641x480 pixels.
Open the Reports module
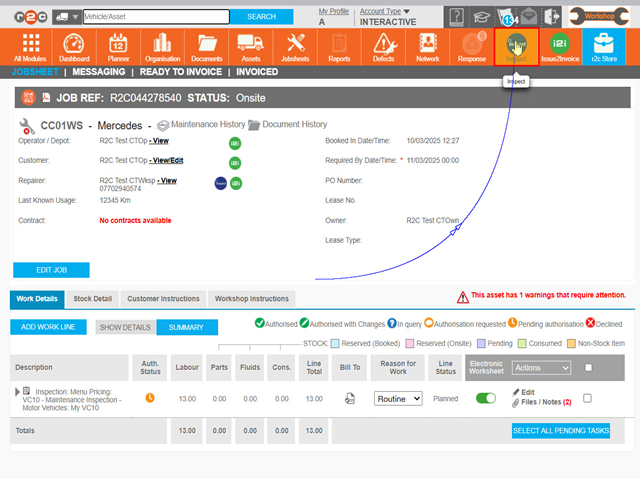click(x=339, y=47)
